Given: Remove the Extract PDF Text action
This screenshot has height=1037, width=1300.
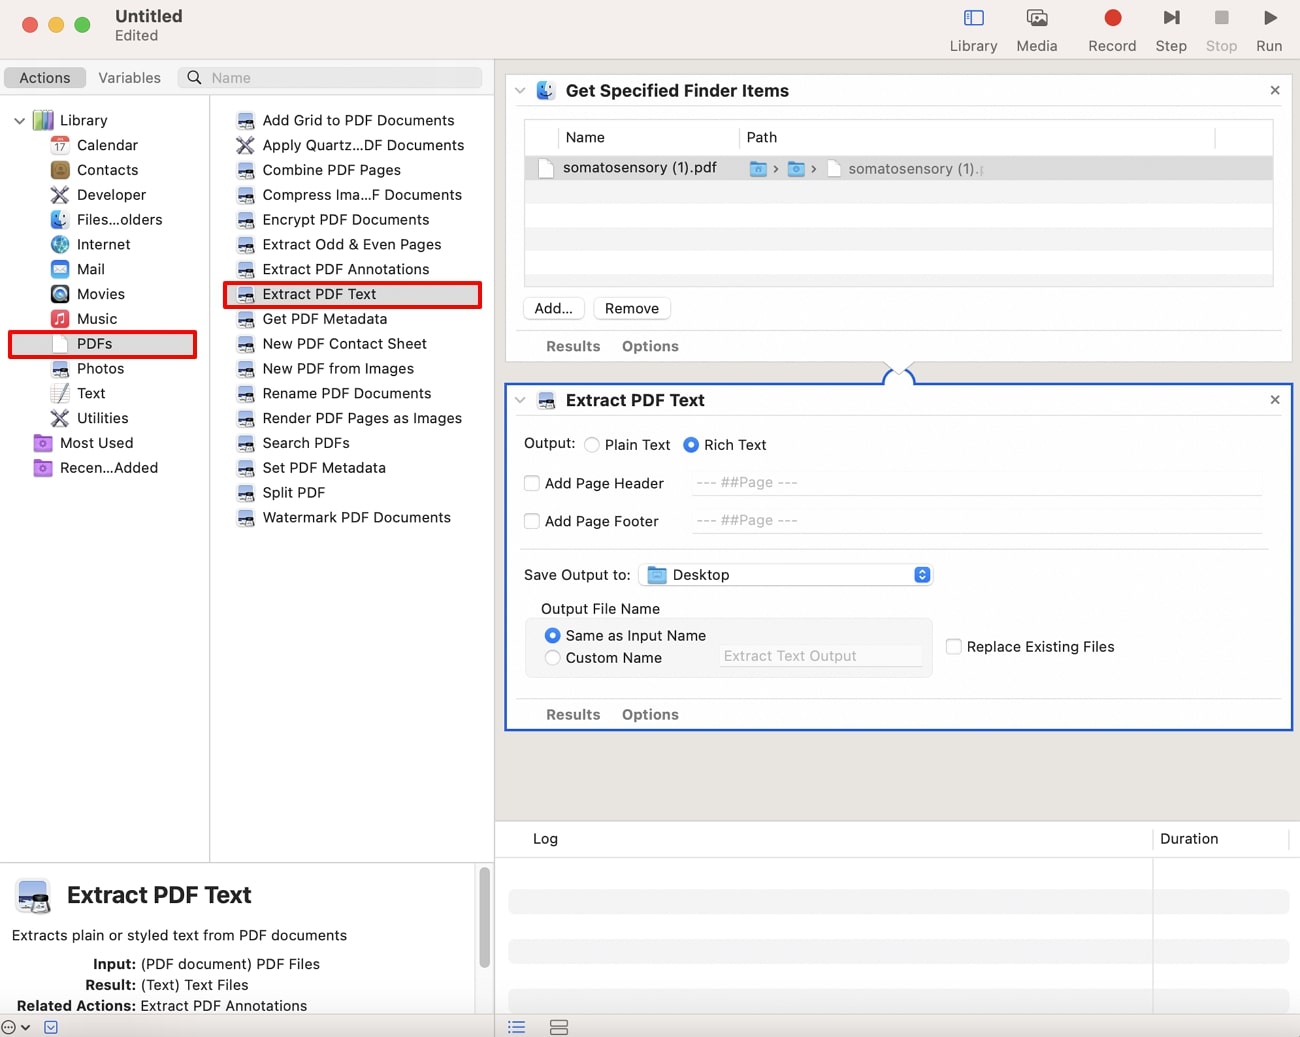Looking at the screenshot, I should [x=1275, y=399].
